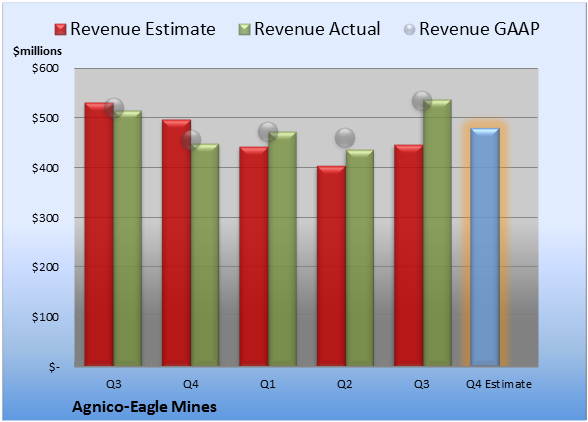Click the Q2 axis label
The width and height of the screenshot is (588, 422).
(x=345, y=384)
